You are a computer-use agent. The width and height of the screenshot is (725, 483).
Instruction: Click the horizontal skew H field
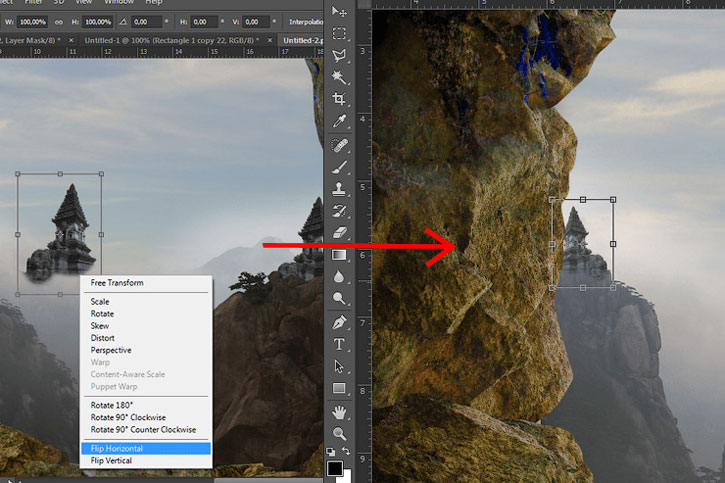204,22
